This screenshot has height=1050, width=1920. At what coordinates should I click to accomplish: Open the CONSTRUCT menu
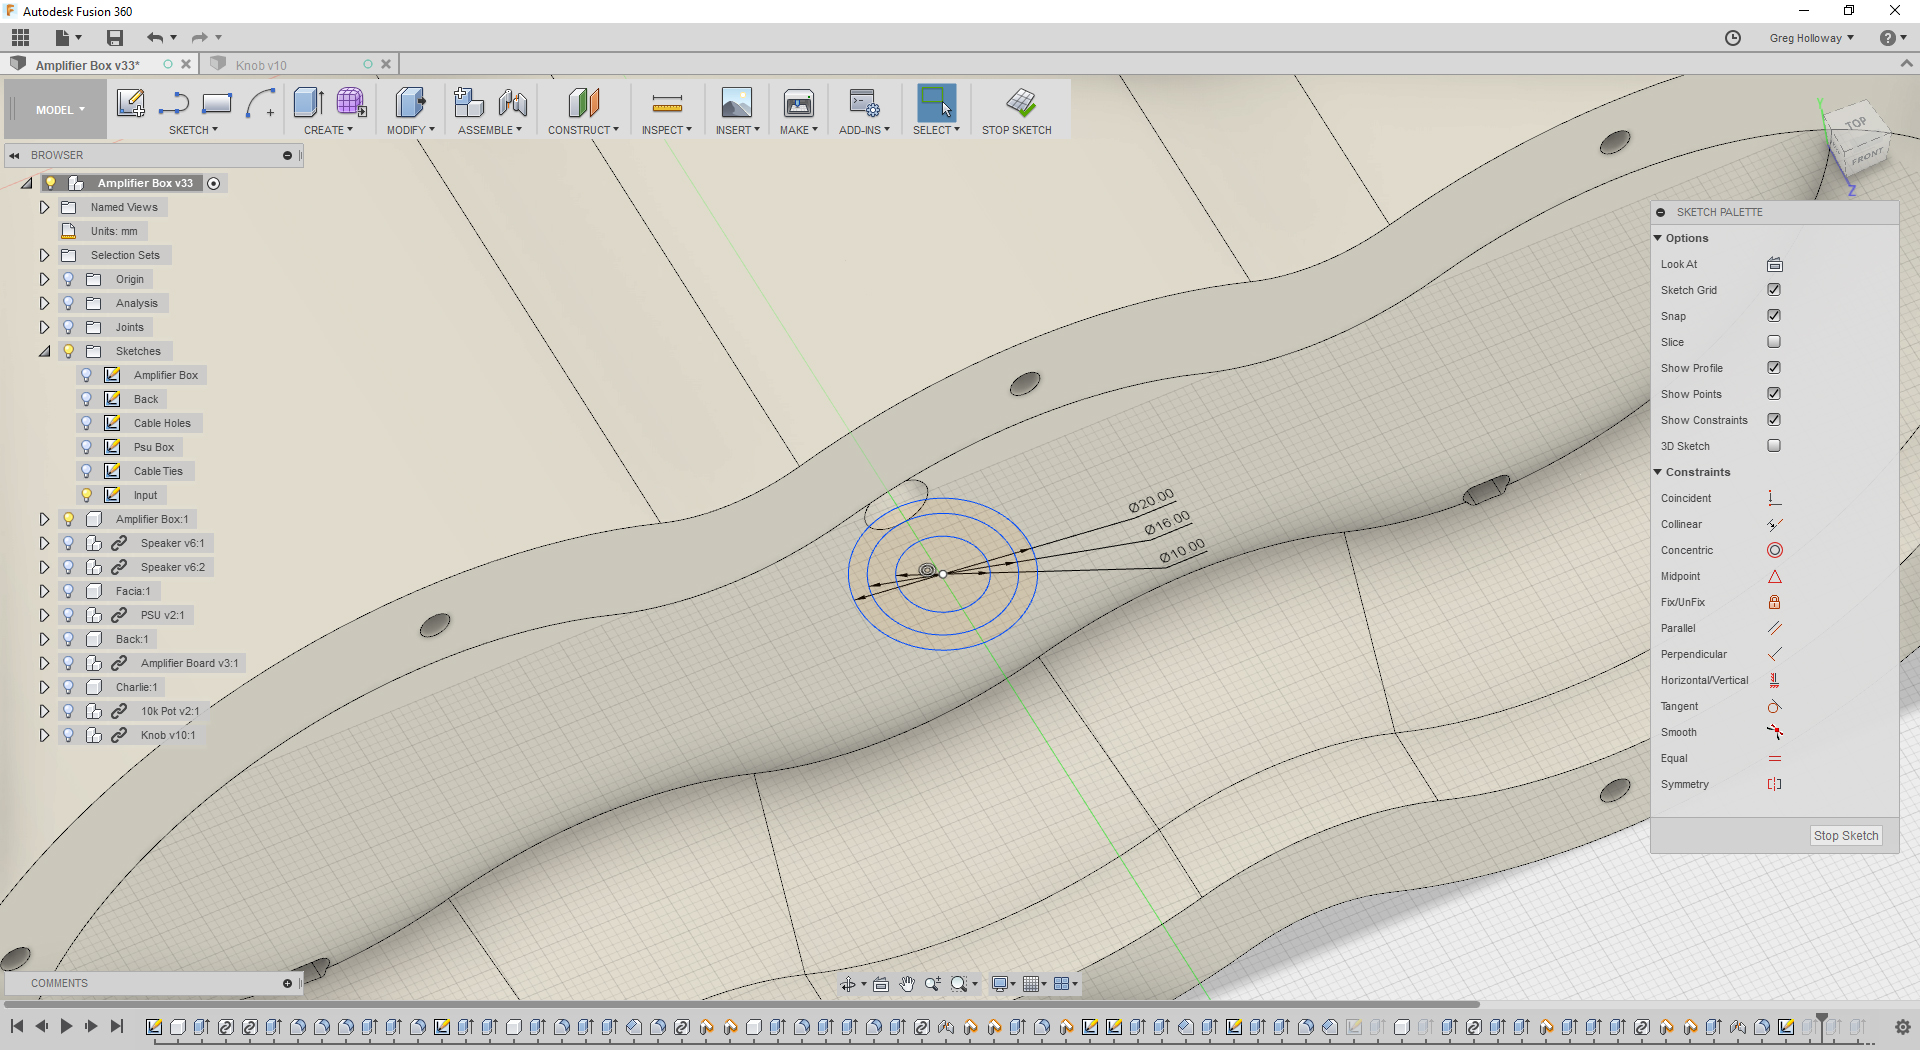point(583,130)
